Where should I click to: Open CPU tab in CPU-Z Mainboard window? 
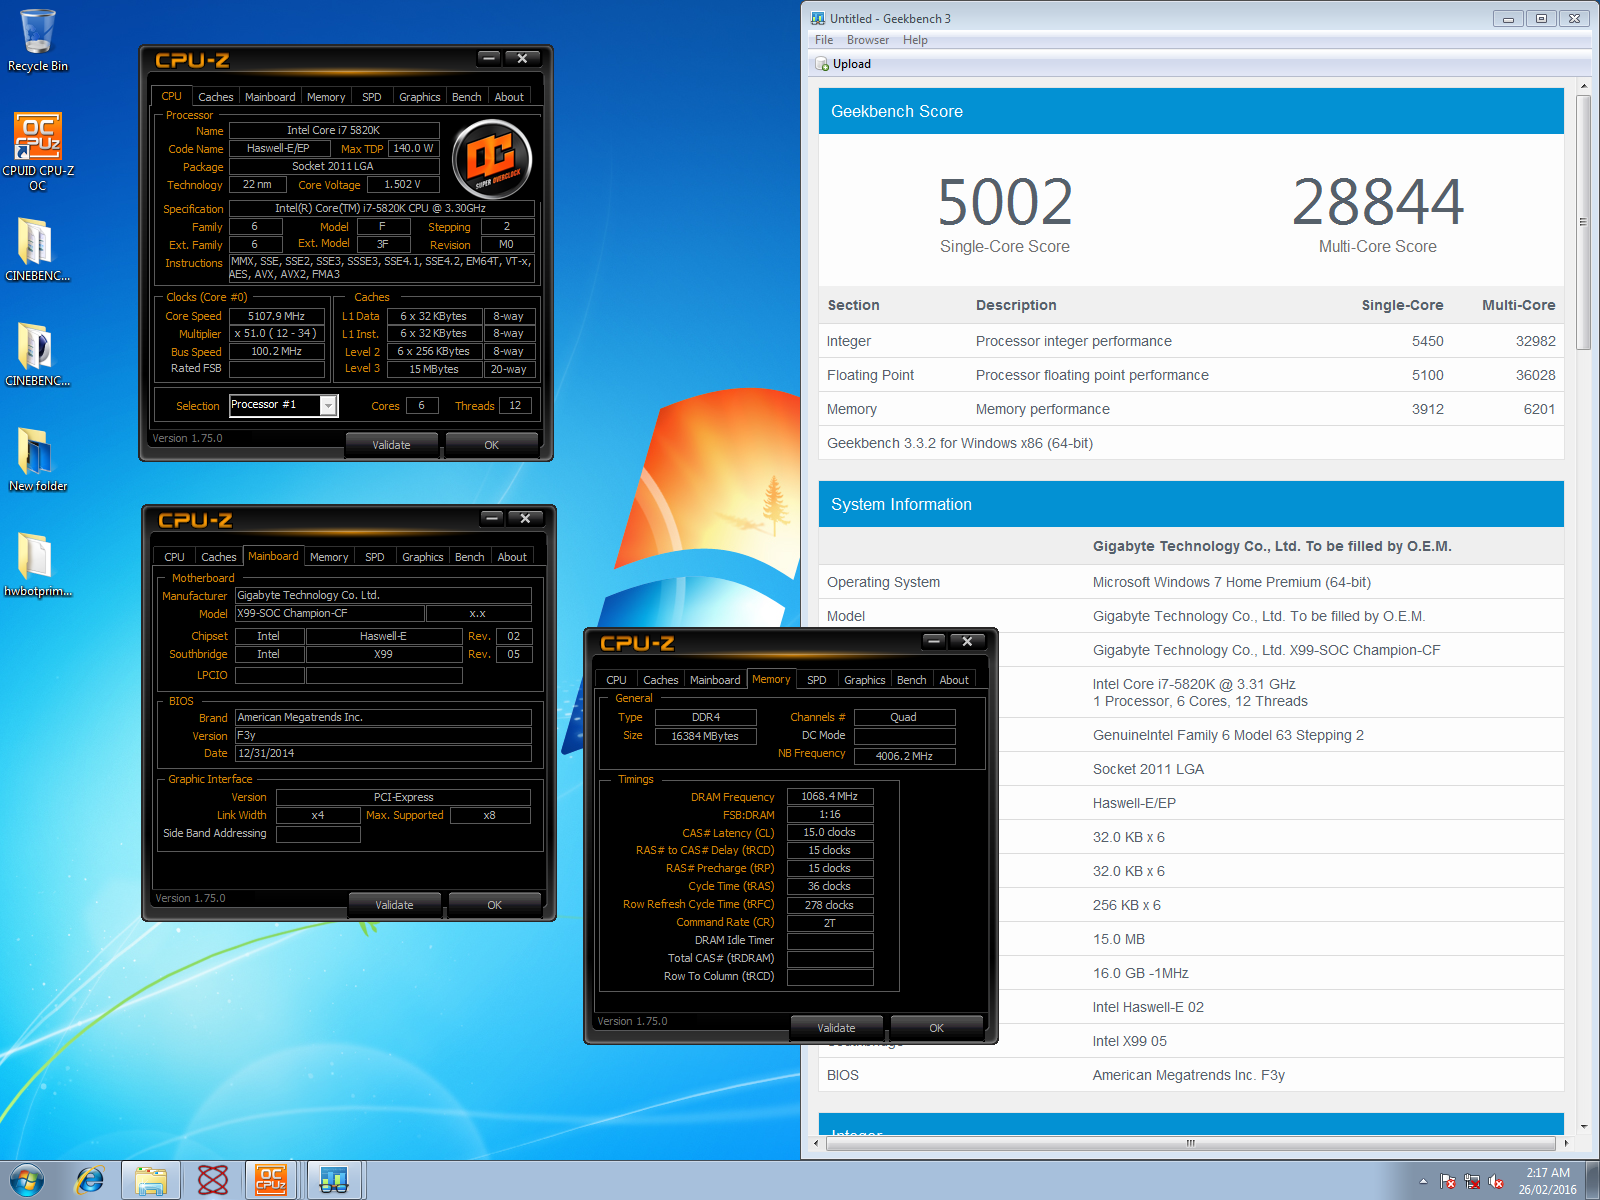174,557
